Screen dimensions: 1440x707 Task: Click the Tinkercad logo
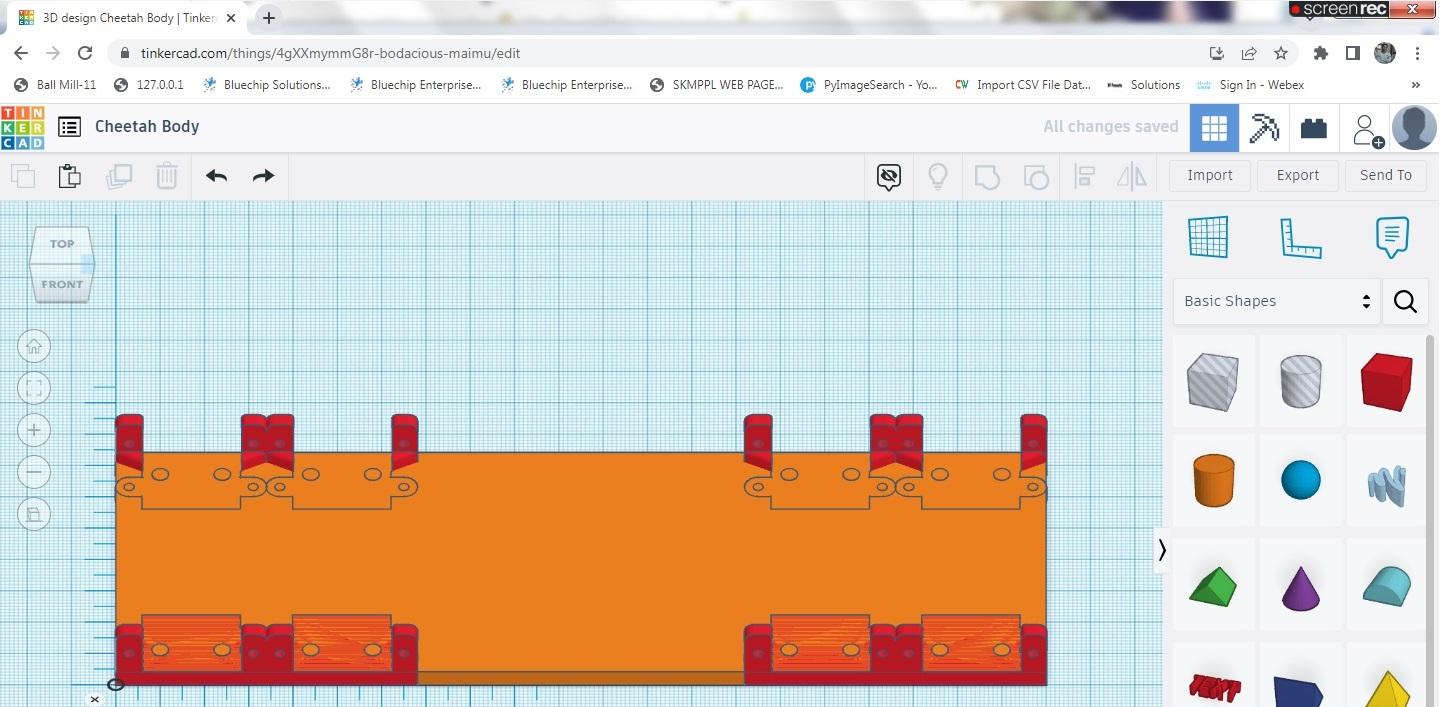point(22,127)
